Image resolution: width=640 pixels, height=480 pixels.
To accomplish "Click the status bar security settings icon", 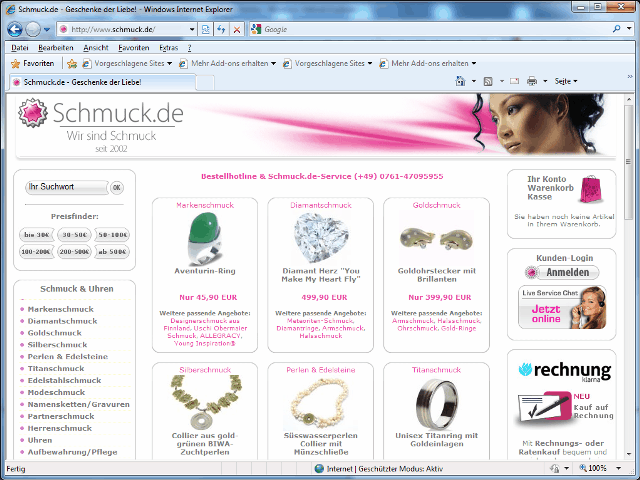I will coord(555,469).
